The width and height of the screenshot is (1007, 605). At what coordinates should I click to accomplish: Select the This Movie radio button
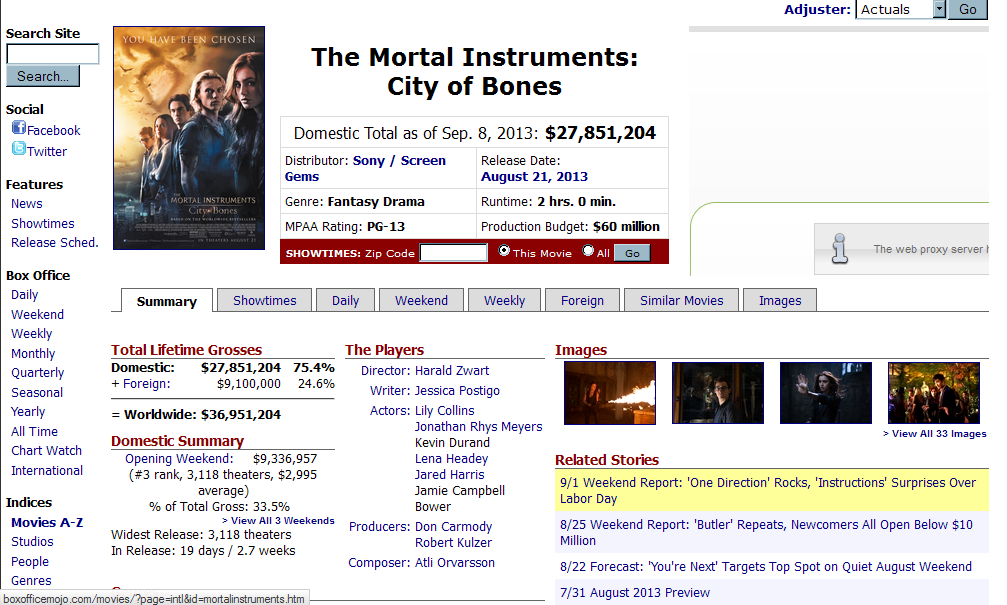pyautogui.click(x=504, y=250)
